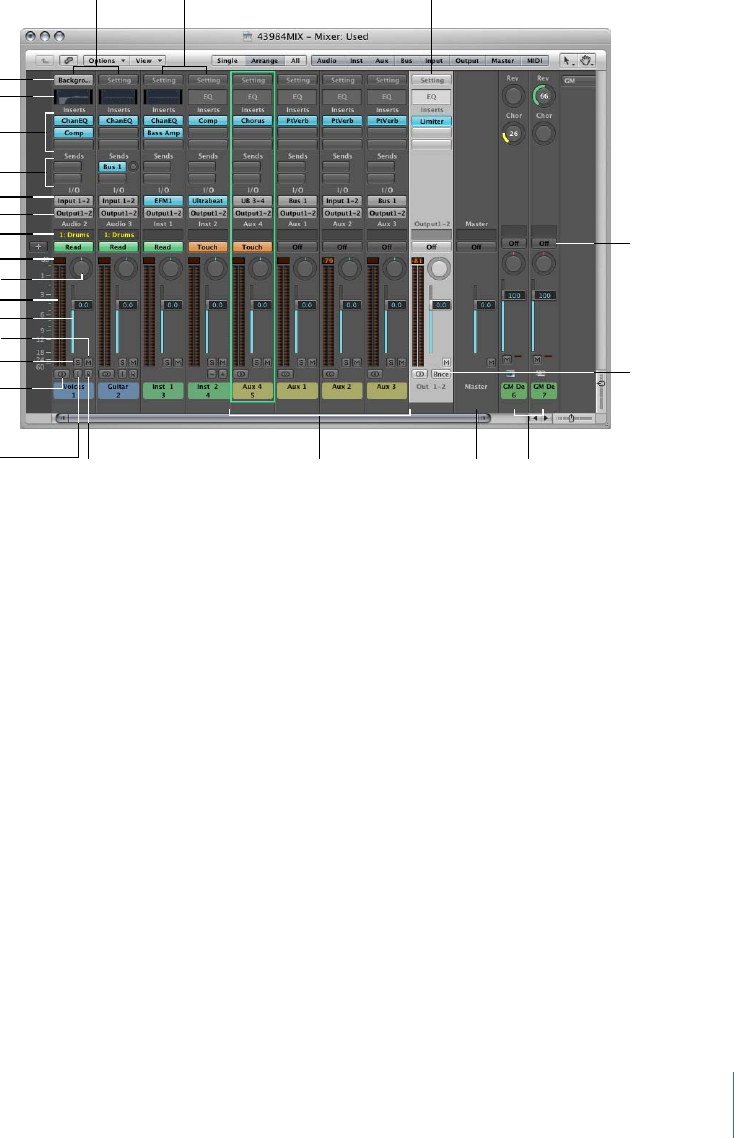The height and width of the screenshot is (1138, 734).
Task: Open Voices automation mode Read menu
Action: coord(74,247)
